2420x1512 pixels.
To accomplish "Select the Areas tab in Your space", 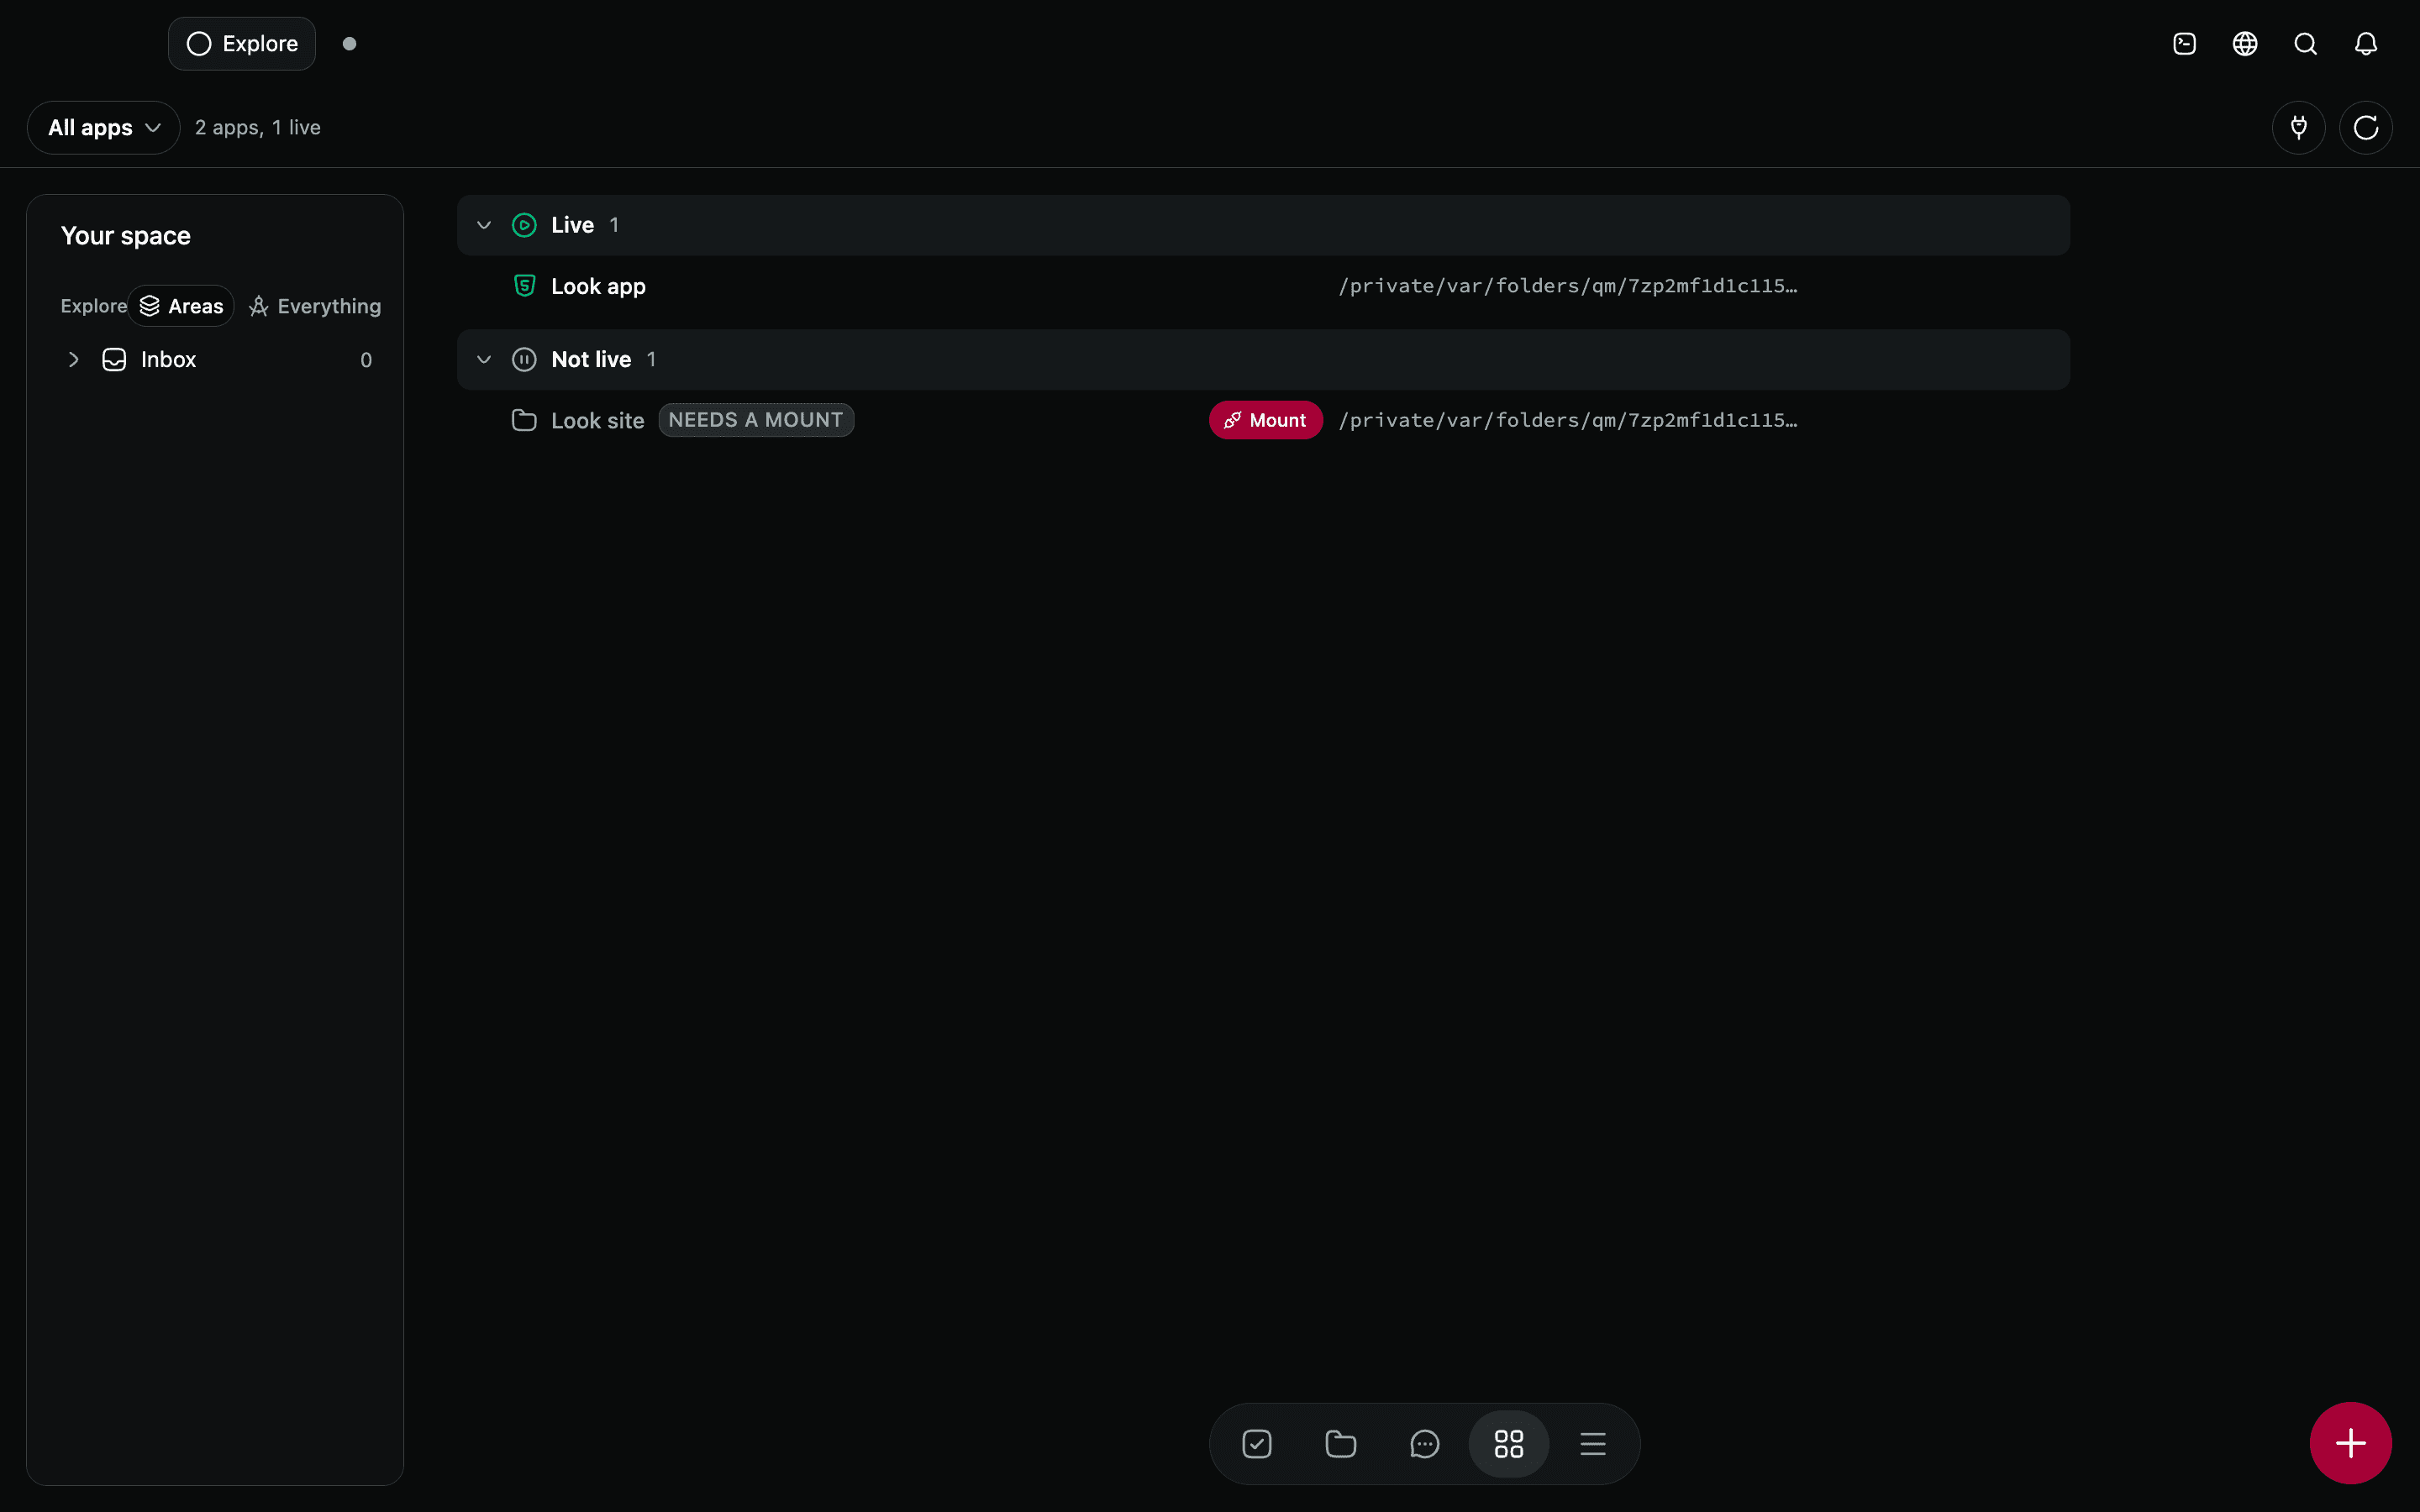I will 181,306.
